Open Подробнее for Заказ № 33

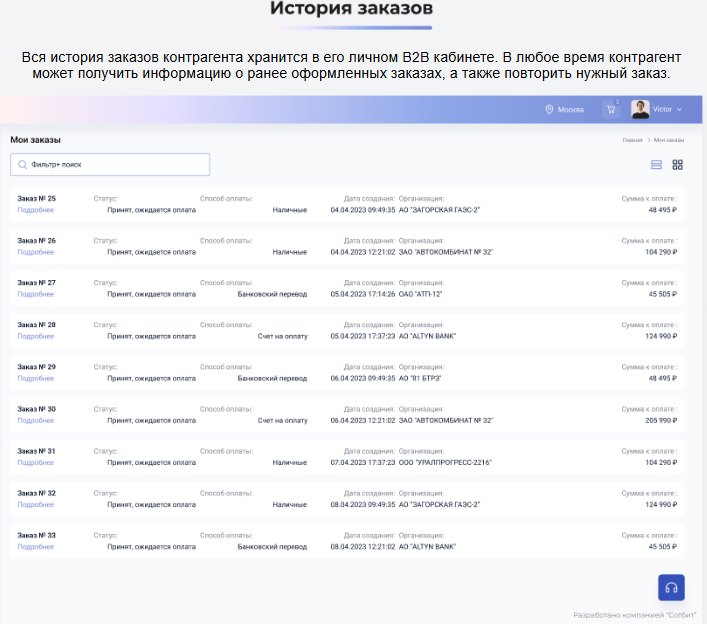(x=35, y=547)
